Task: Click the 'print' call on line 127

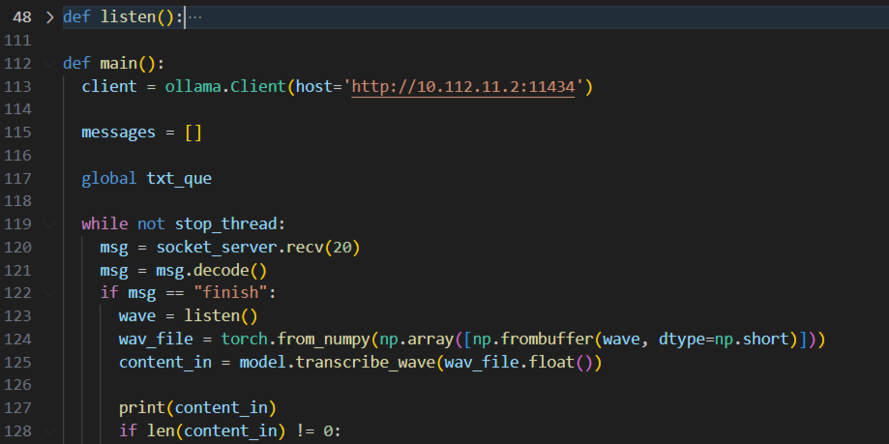Action: pos(141,408)
